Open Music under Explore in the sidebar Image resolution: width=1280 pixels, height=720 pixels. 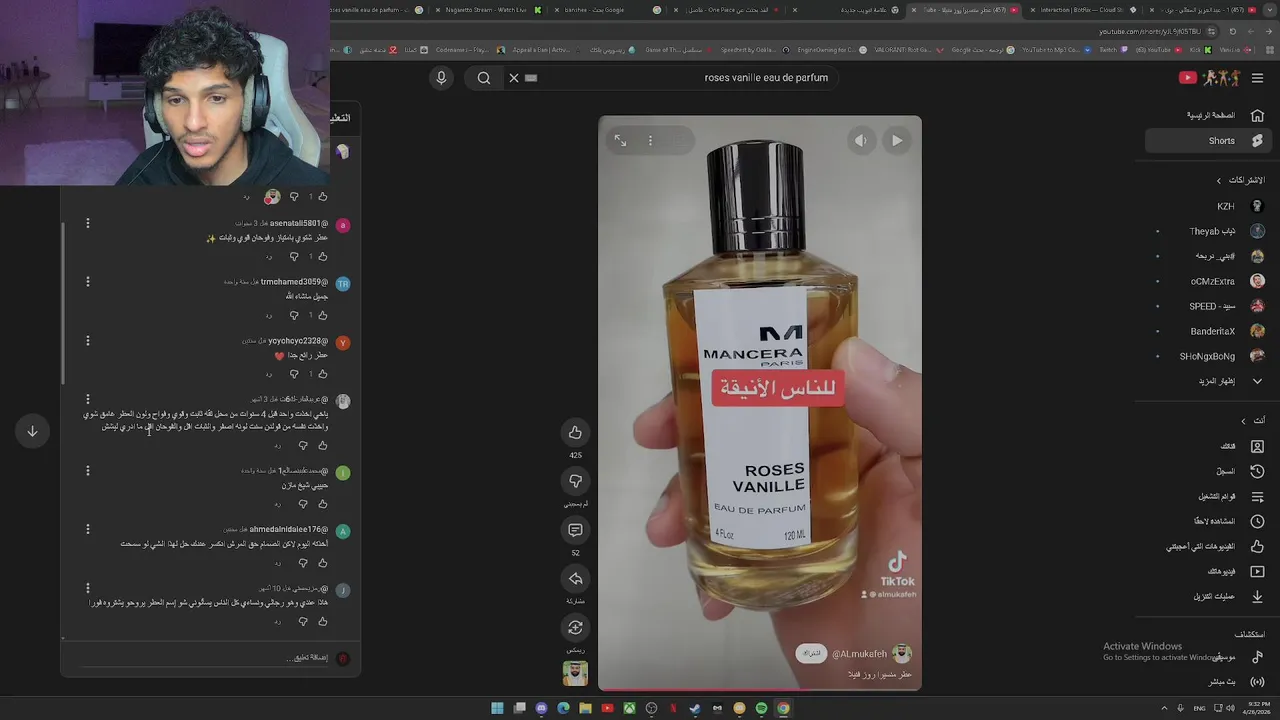point(1209,657)
